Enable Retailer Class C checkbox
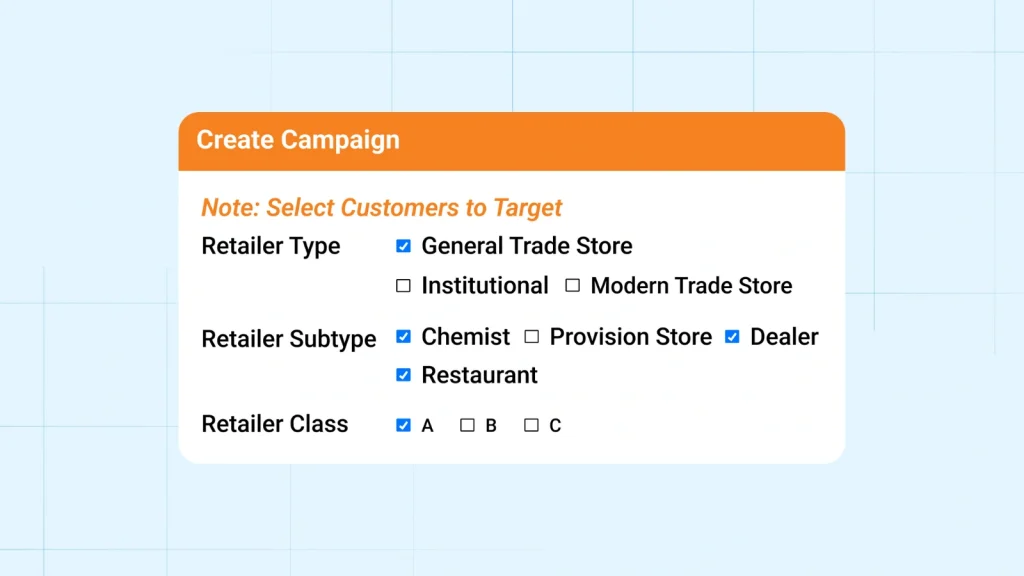This screenshot has width=1024, height=576. 533,425
